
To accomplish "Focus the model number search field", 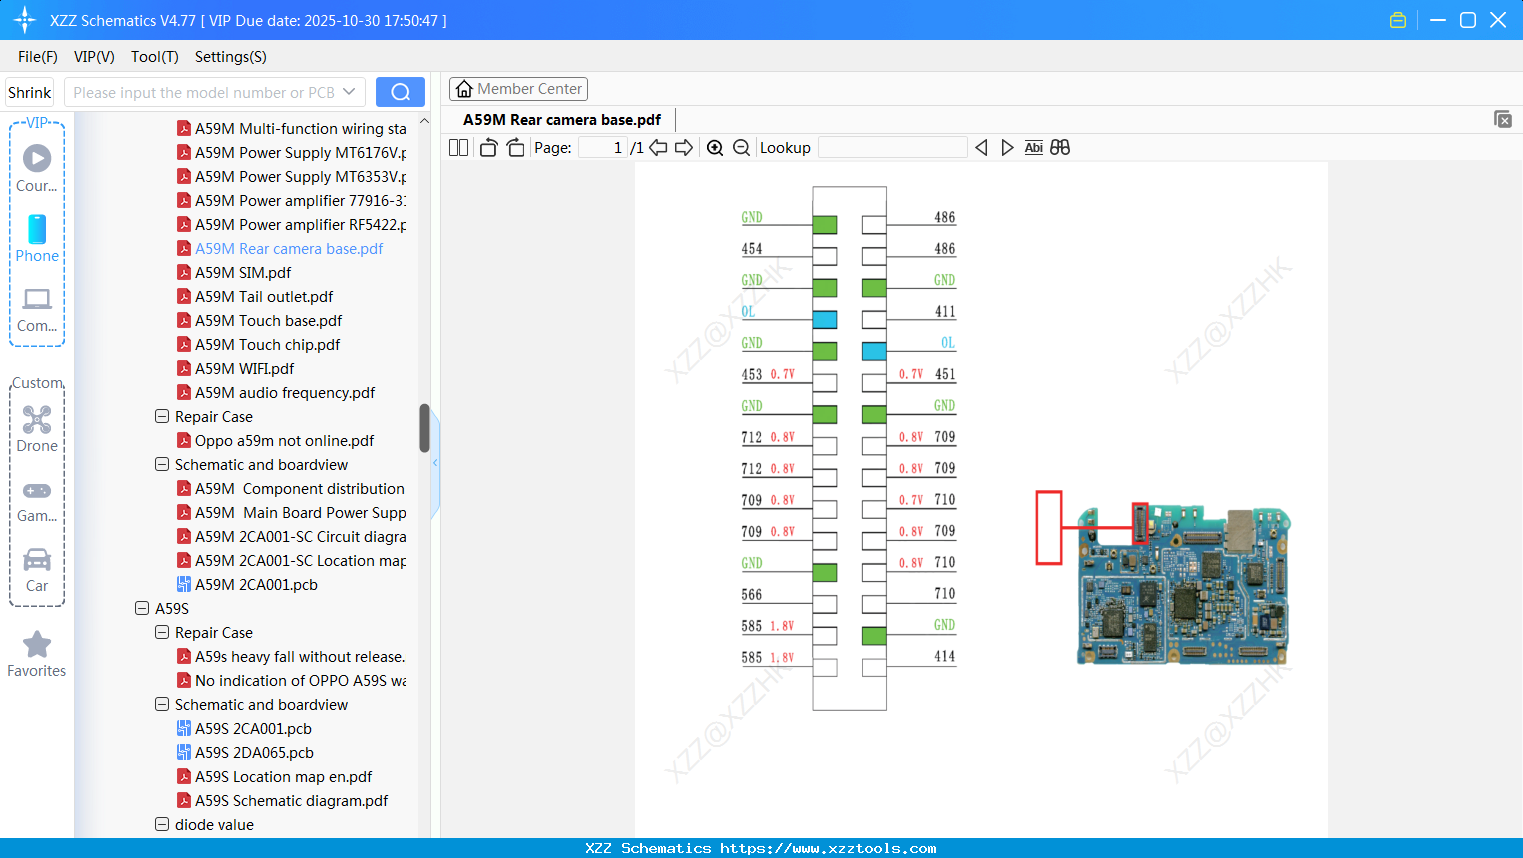I will pyautogui.click(x=204, y=92).
